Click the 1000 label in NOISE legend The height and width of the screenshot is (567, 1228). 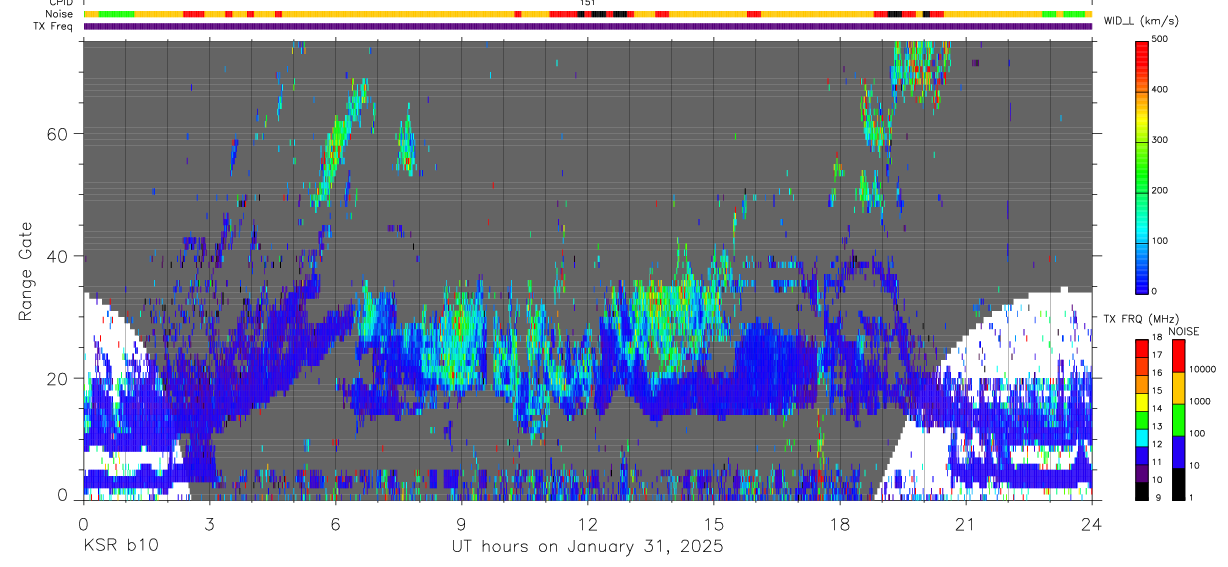point(1199,402)
